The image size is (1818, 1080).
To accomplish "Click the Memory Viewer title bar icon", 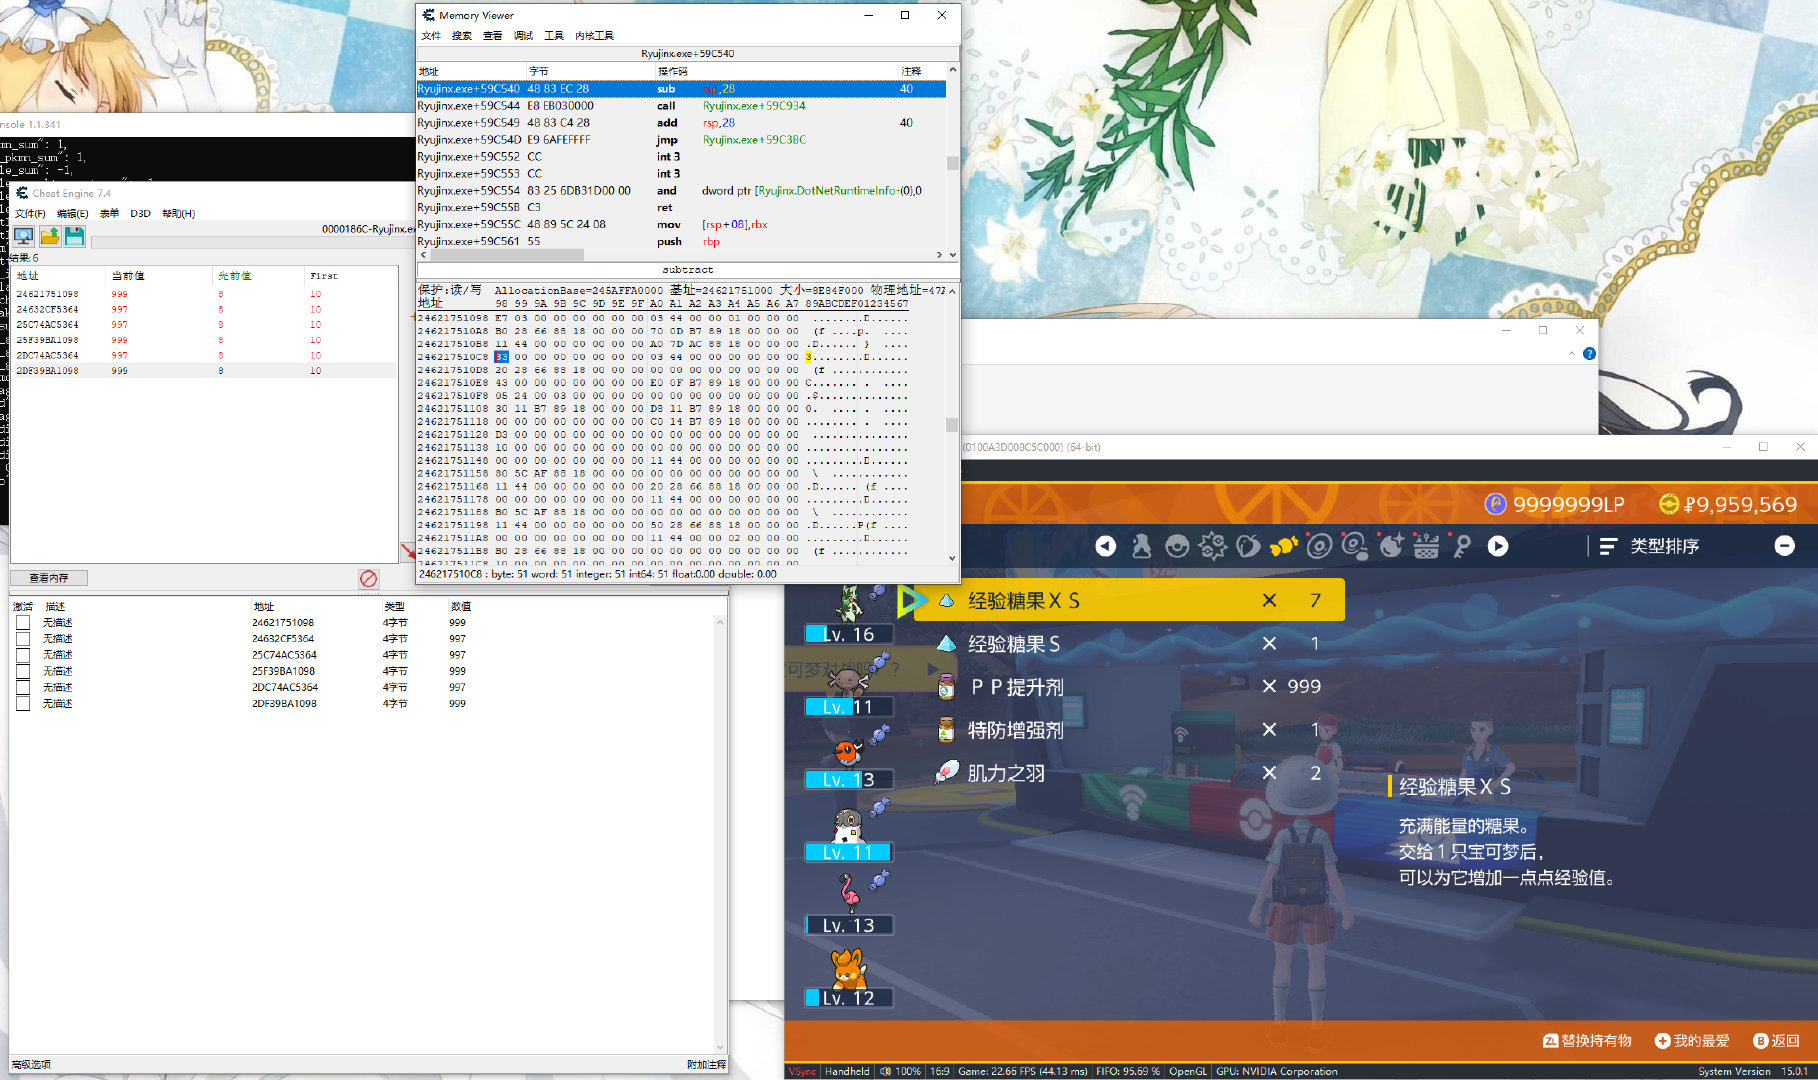I will tap(429, 15).
